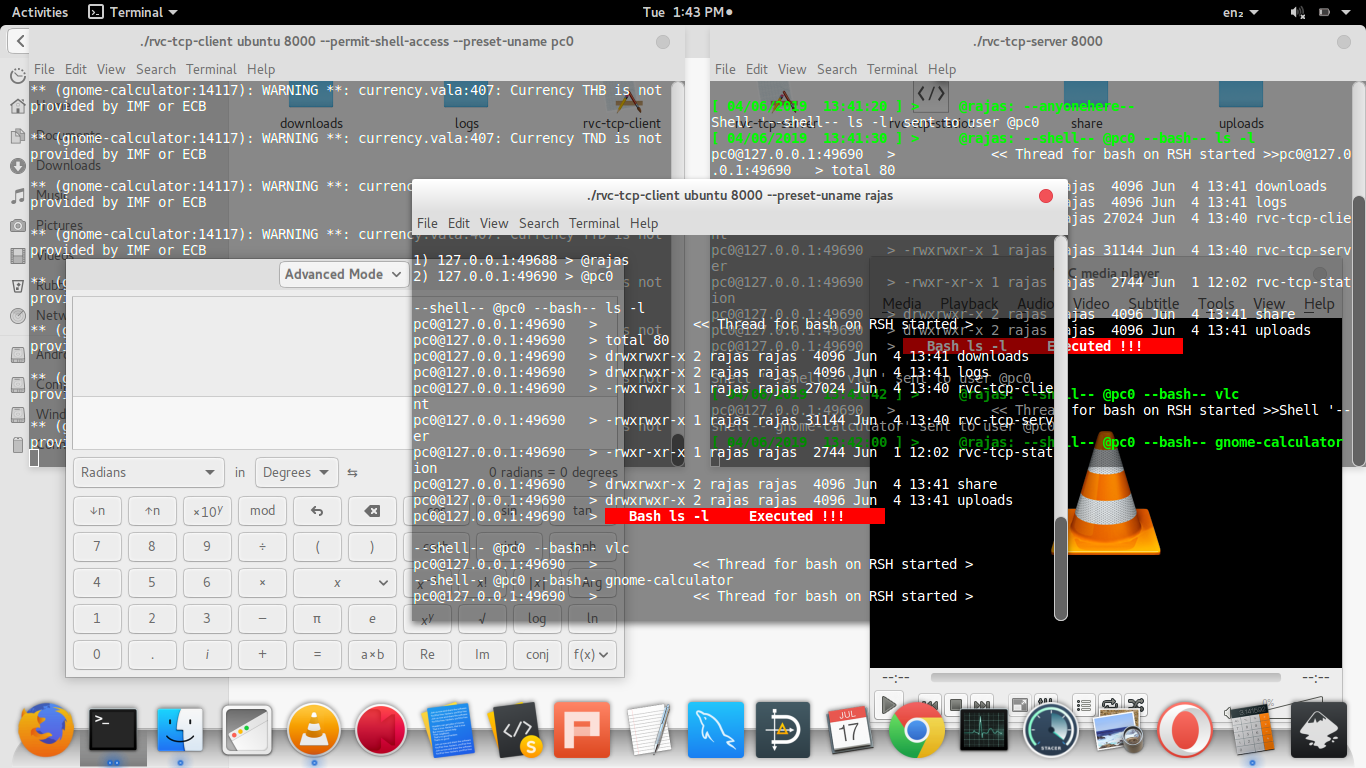Click the pi constant key in calculator
This screenshot has width=1366, height=768.
[317, 619]
